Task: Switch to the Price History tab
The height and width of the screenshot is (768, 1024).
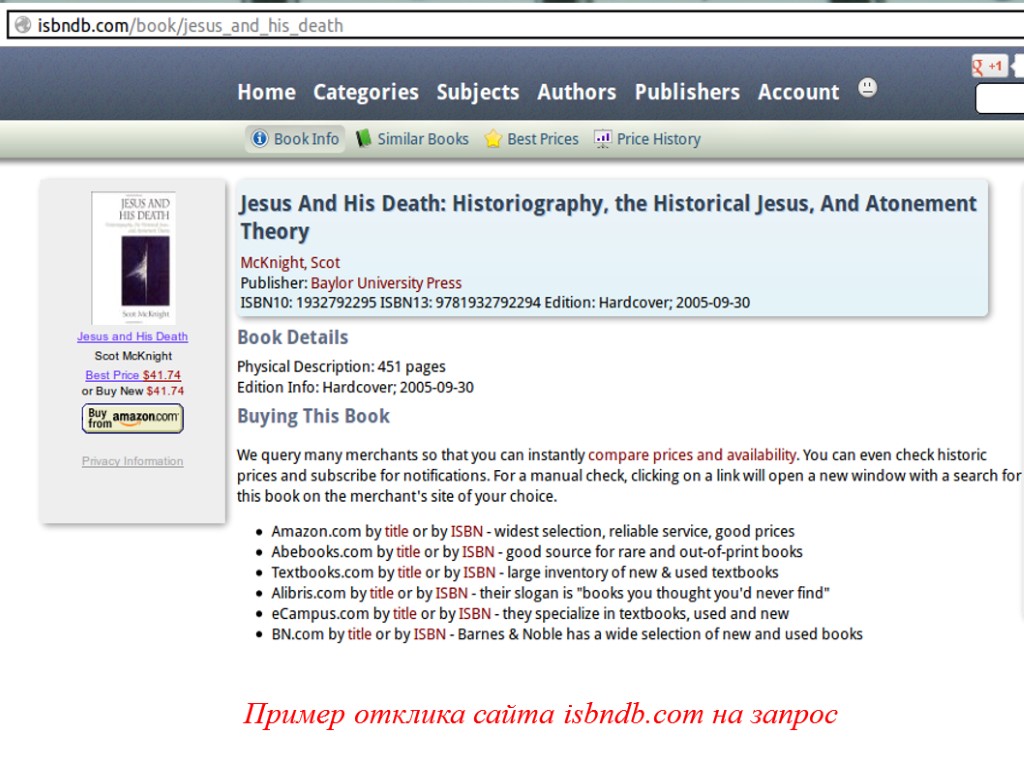Action: tap(647, 138)
